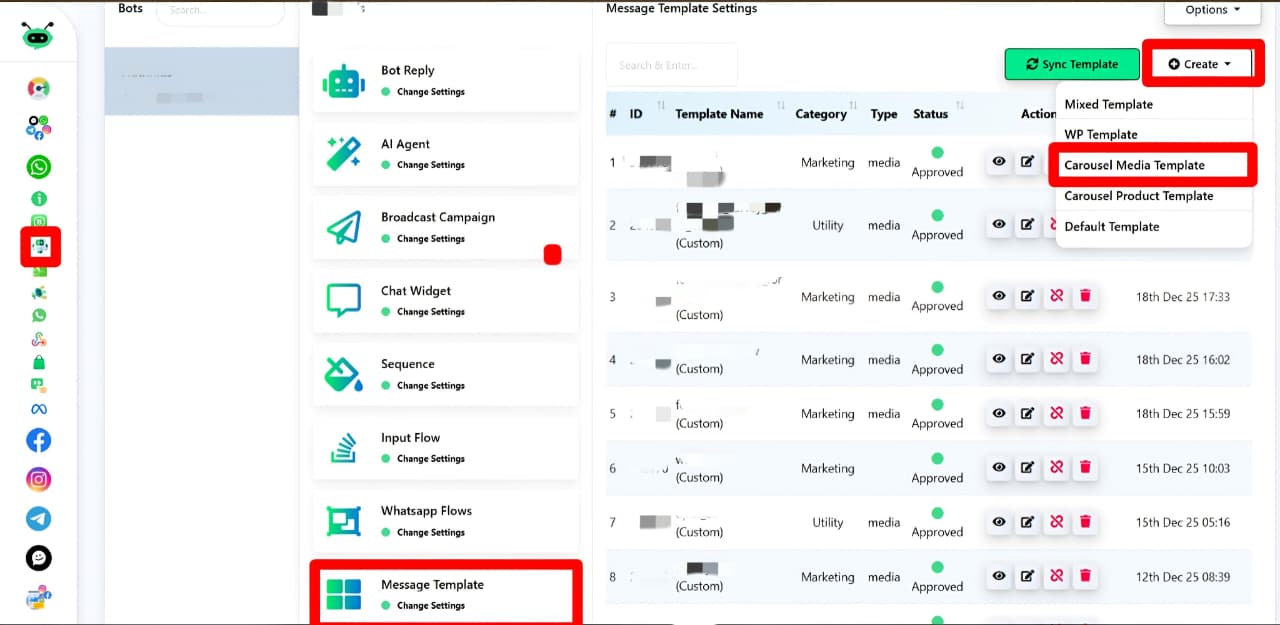View template in row 6 via eye icon
The height and width of the screenshot is (625, 1280).
pyautogui.click(x=998, y=467)
